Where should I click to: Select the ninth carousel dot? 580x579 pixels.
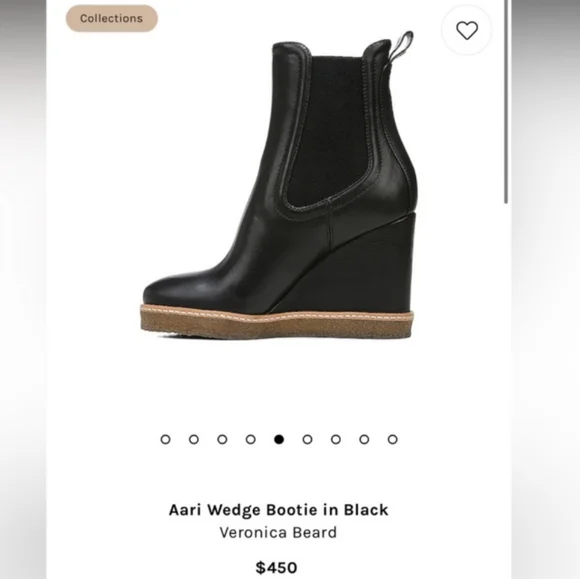click(x=392, y=439)
